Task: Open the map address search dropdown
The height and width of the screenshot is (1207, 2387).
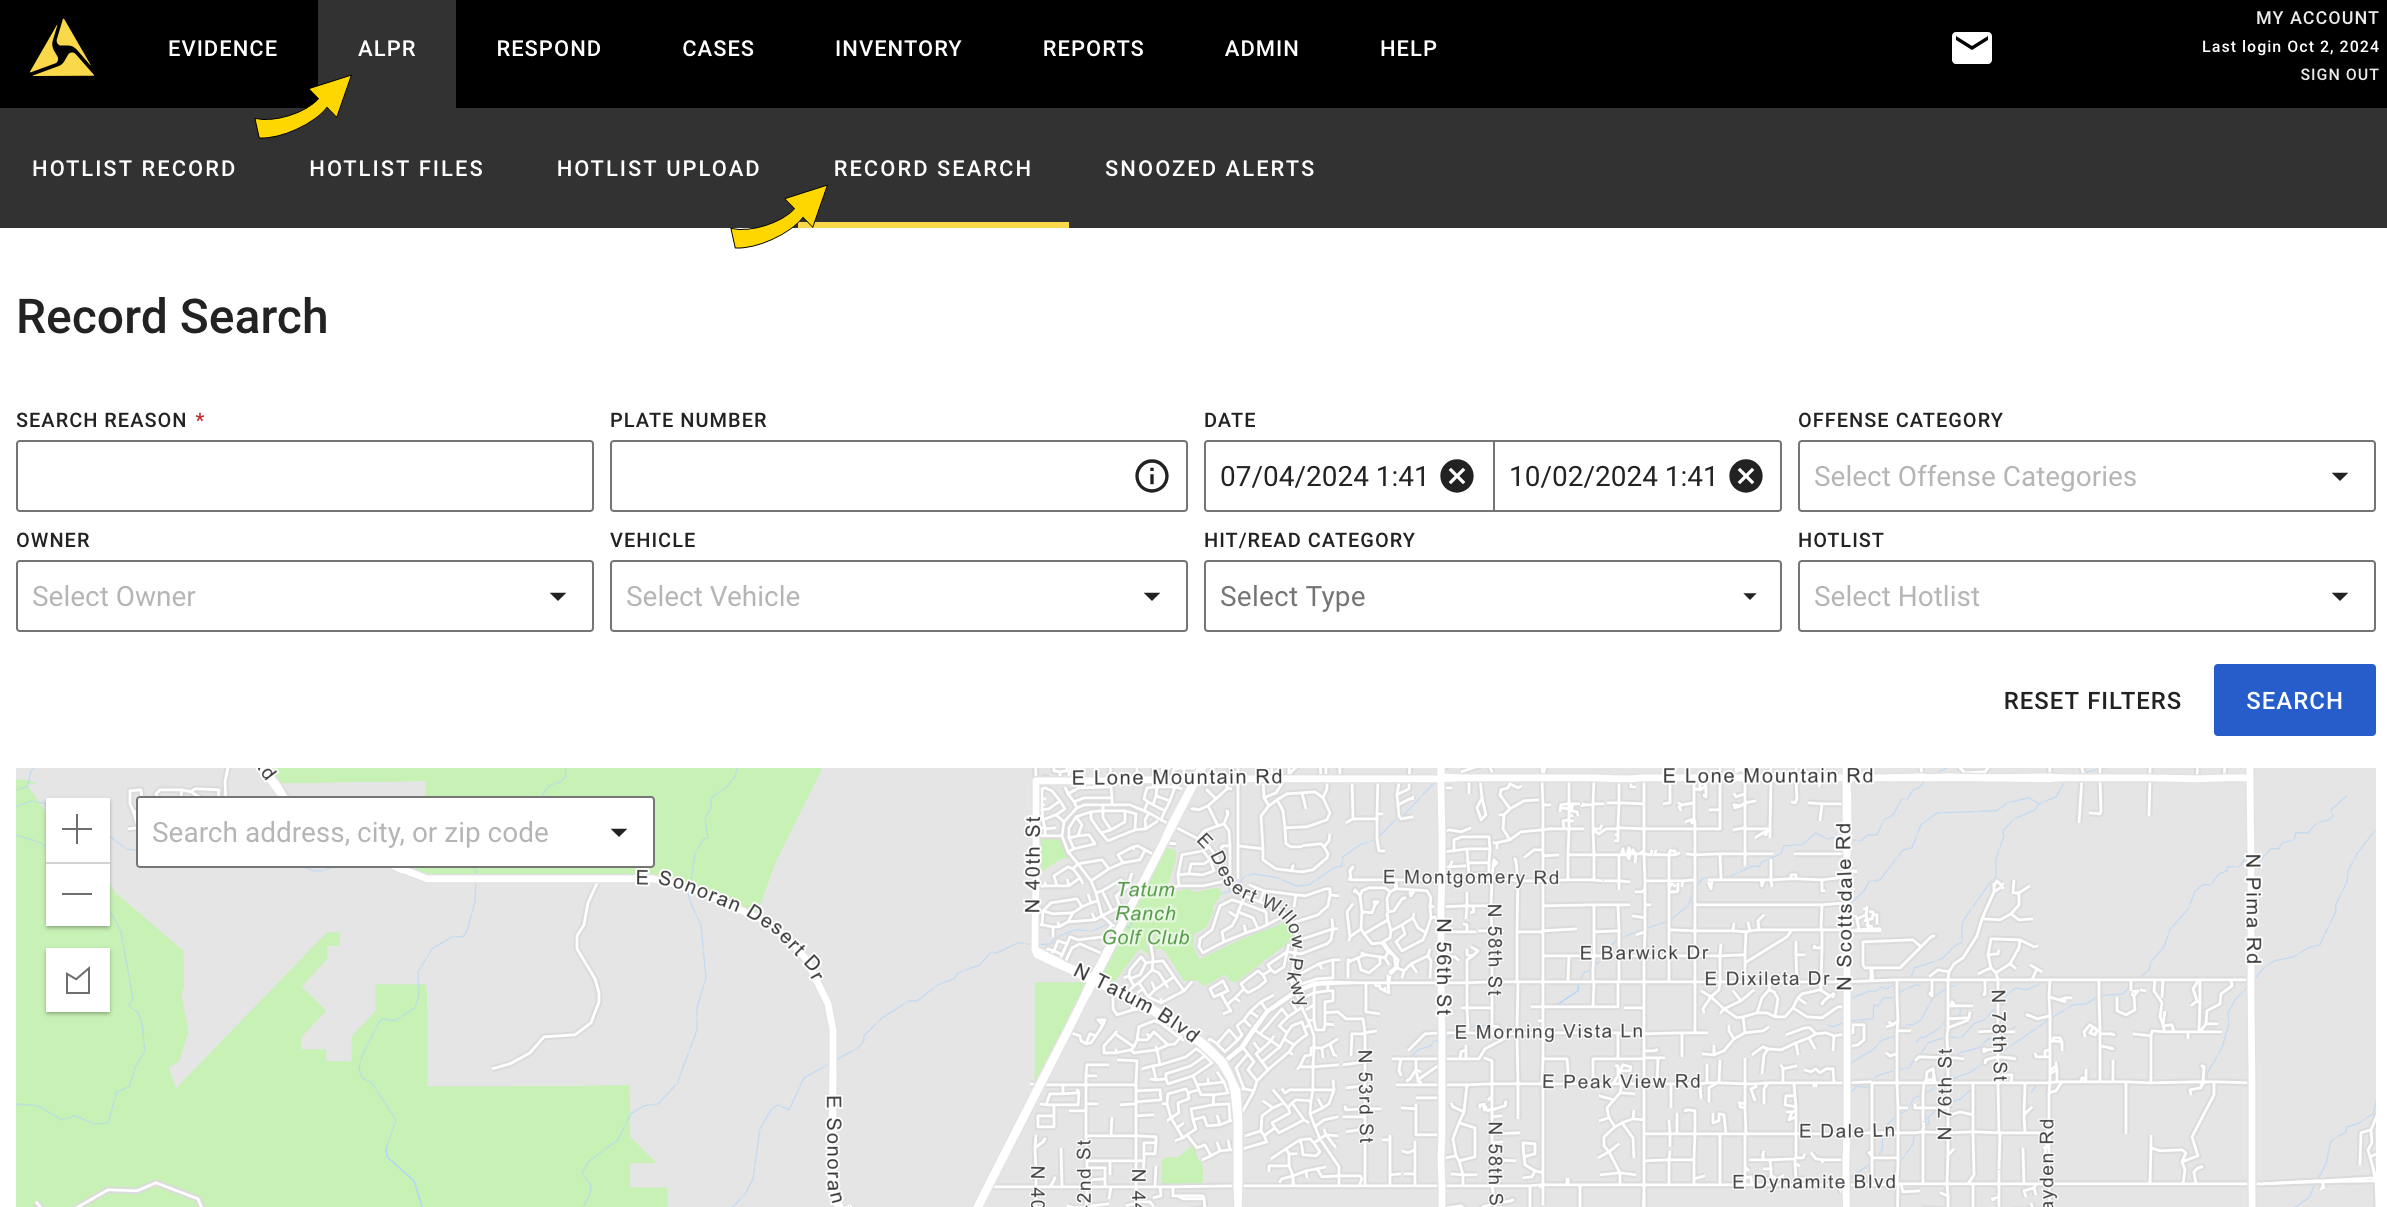Action: pyautogui.click(x=619, y=833)
